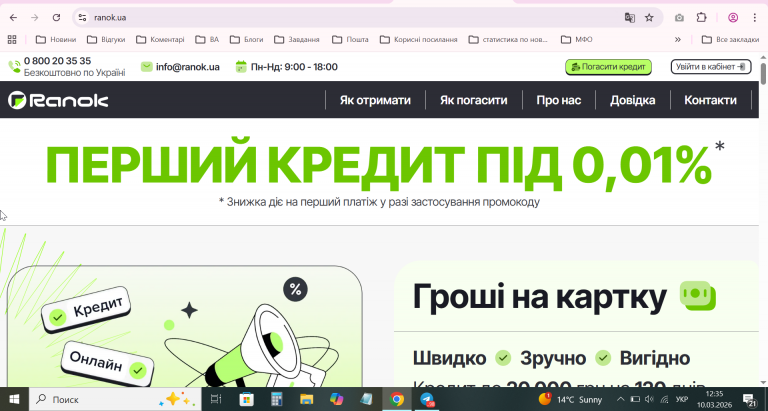Click the green money icon near Гроші на картку
This screenshot has width=768, height=411.
point(698,296)
